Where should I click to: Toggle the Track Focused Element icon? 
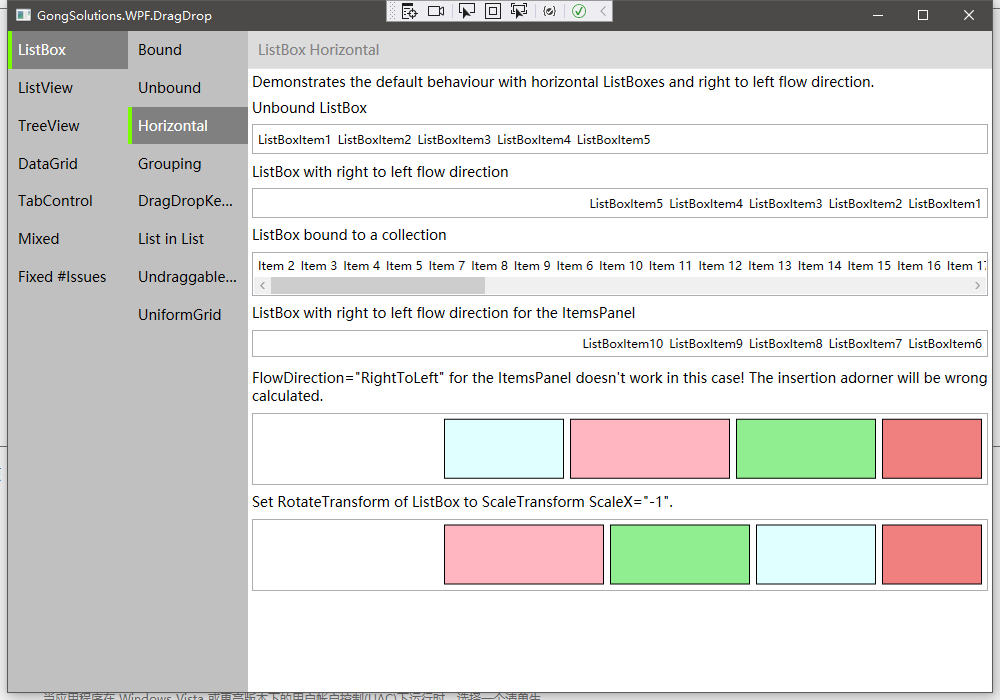coord(519,11)
